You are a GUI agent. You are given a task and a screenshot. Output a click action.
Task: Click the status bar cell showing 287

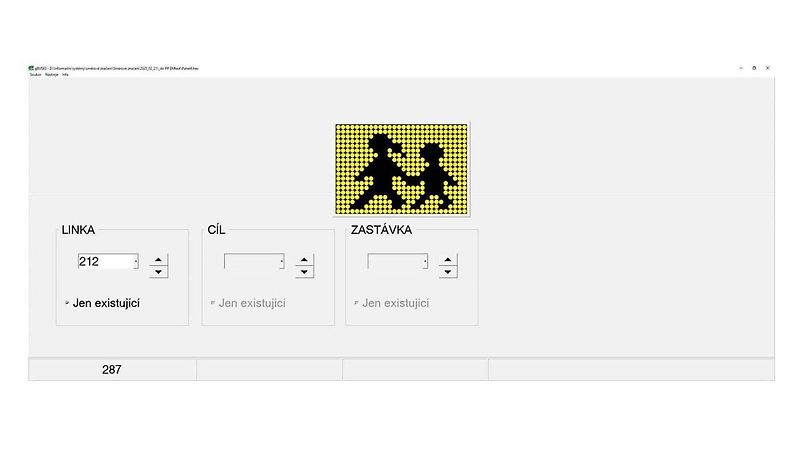click(x=112, y=370)
